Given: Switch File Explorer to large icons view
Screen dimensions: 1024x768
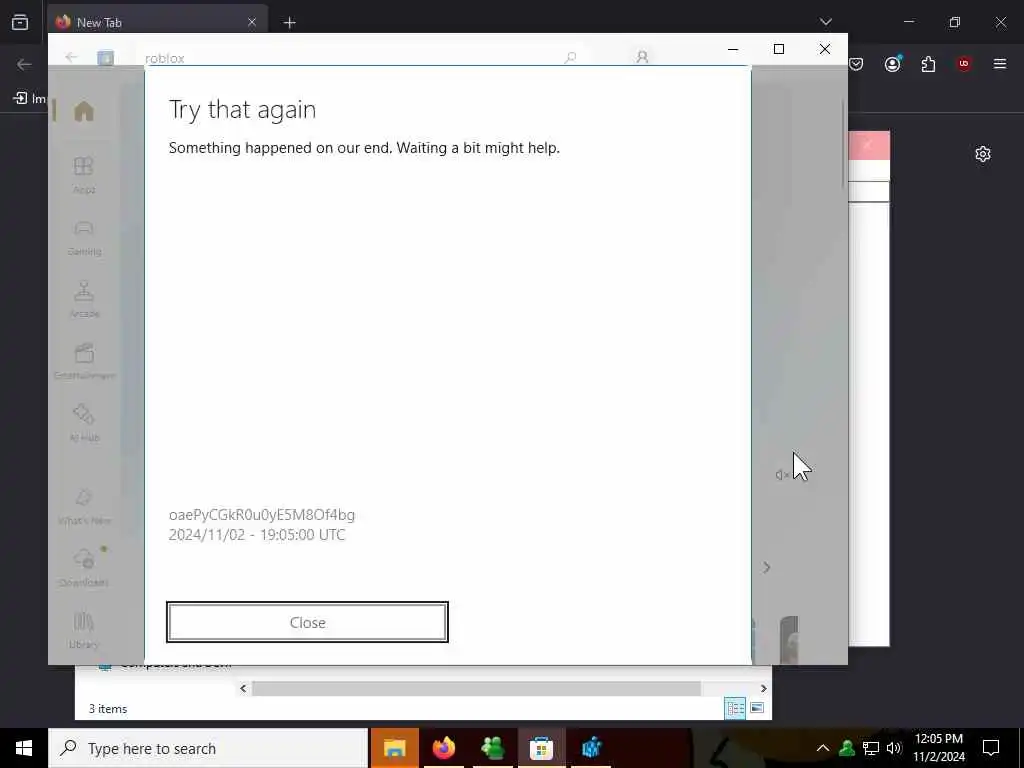Looking at the screenshot, I should point(758,707).
